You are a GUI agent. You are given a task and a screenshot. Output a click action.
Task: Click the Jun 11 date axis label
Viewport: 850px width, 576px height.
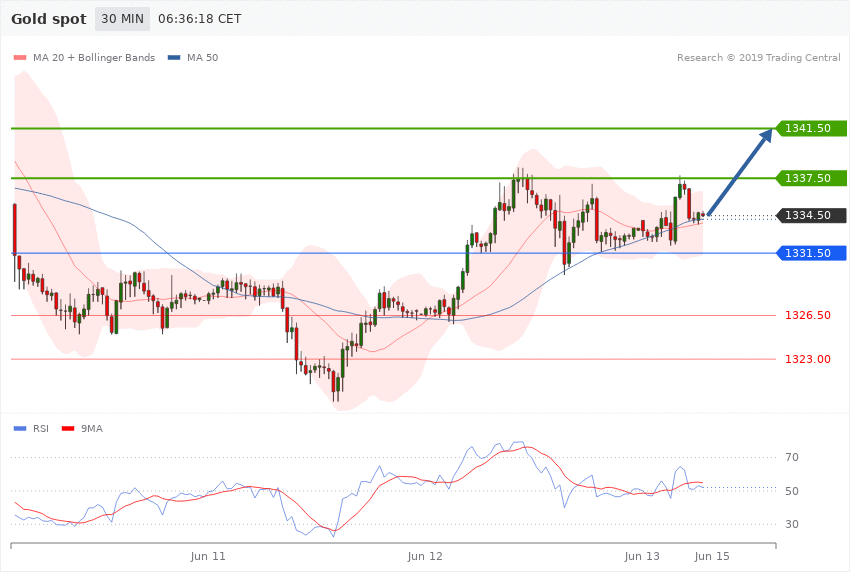tap(208, 556)
